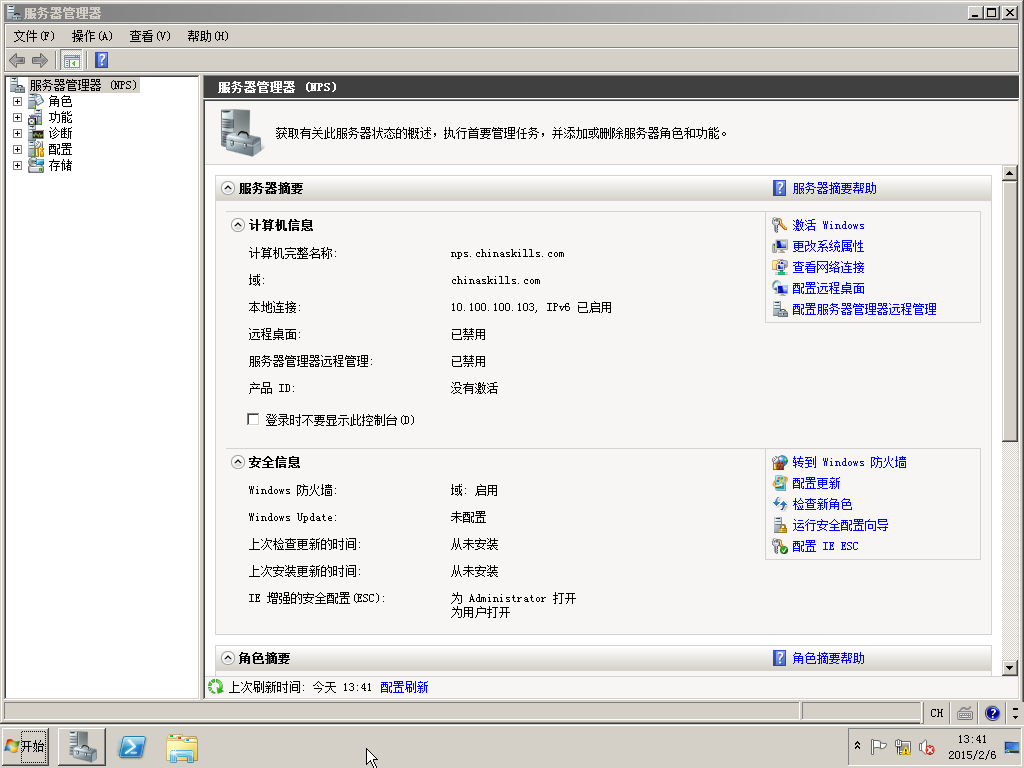Collapse the 服务器摘要 section

227,188
